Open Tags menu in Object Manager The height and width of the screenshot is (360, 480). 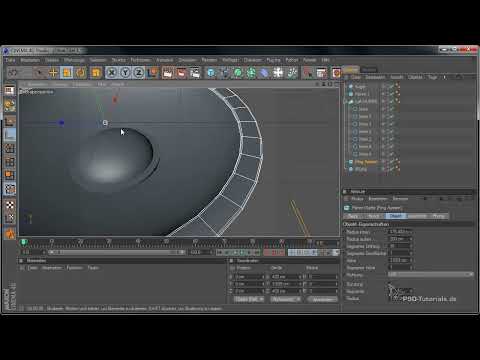click(433, 77)
